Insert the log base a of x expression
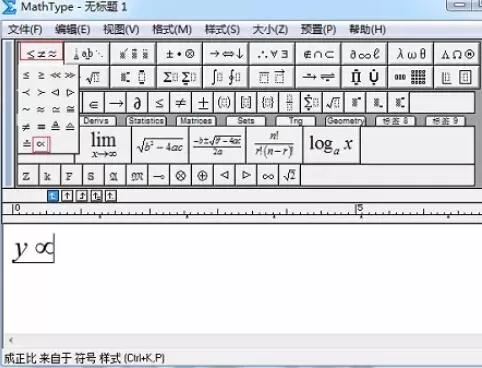Image resolution: width=482 pixels, height=368 pixels. coord(331,145)
